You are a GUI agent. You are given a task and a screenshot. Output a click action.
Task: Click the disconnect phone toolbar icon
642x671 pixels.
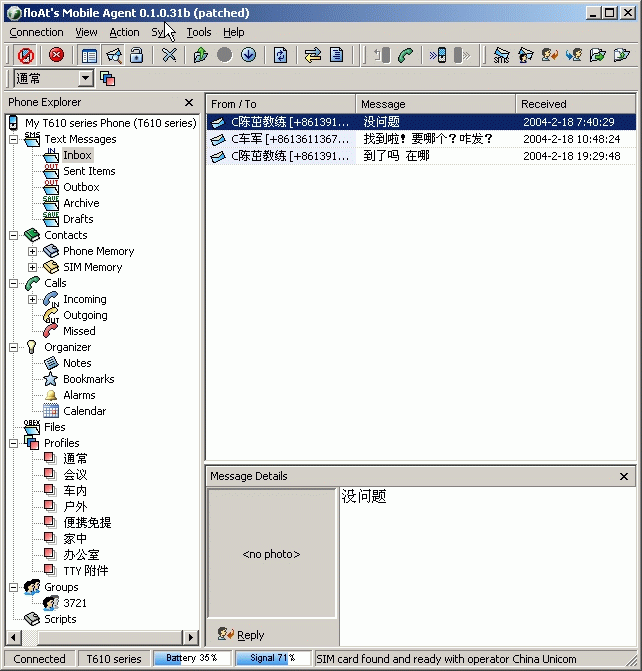pyautogui.click(x=25, y=55)
